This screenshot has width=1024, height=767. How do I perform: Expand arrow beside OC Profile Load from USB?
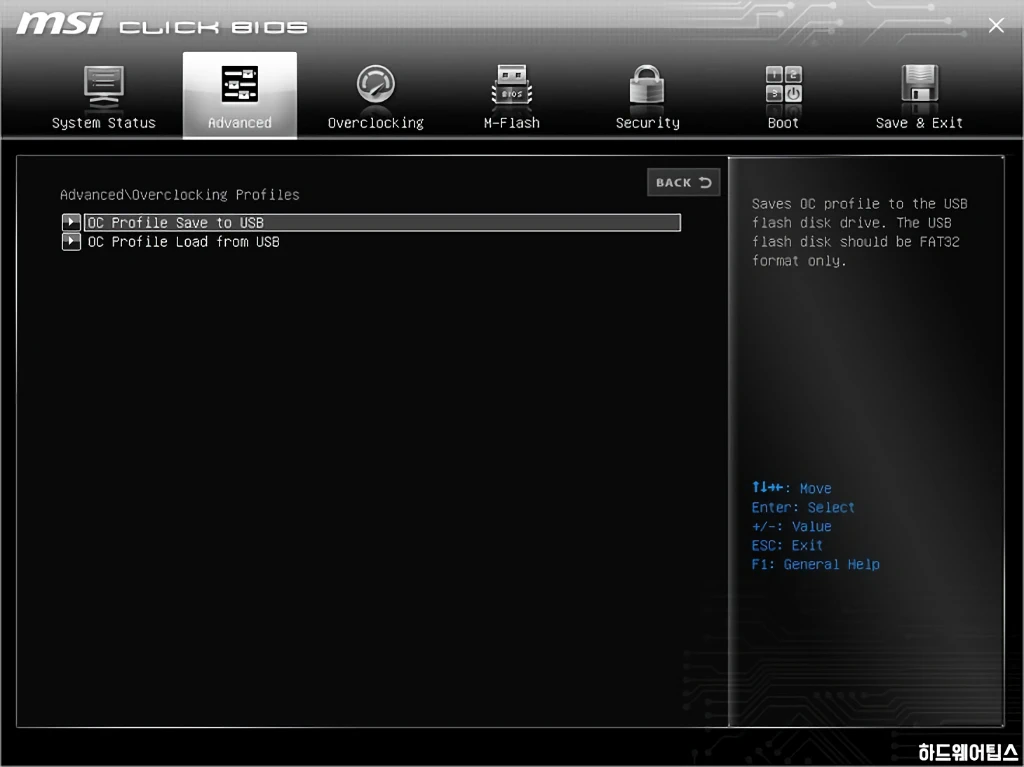tap(71, 242)
